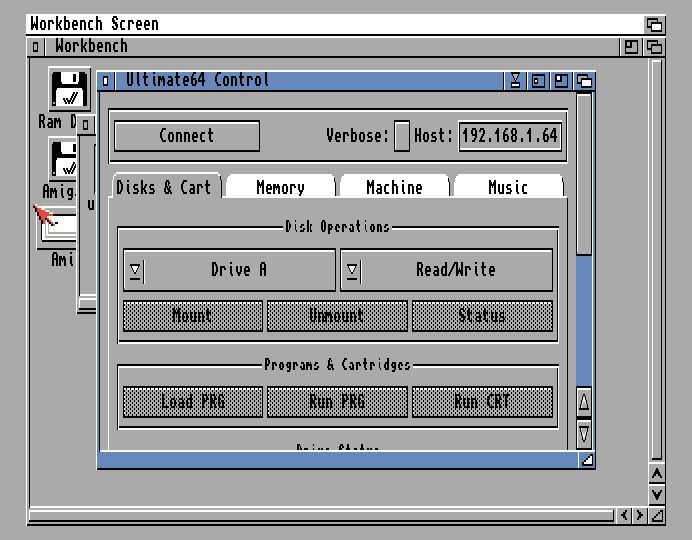
Task: Open the Drive A cycle dropdown
Action: pos(229,270)
